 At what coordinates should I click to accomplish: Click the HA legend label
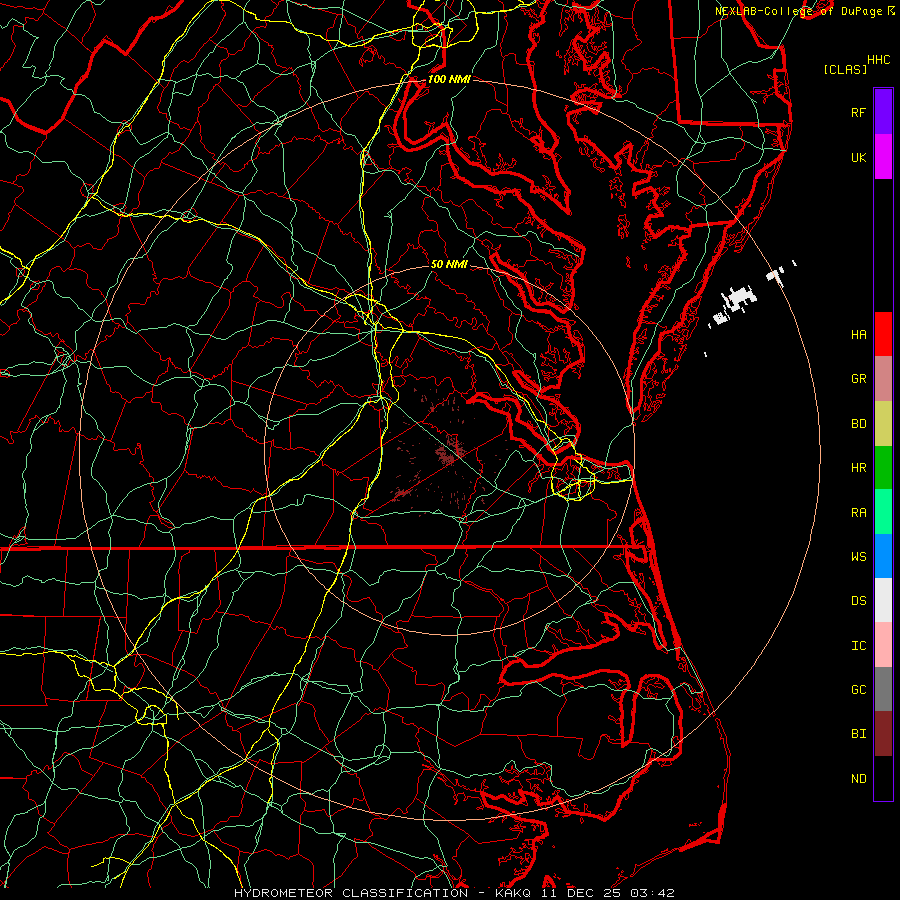[x=858, y=334]
